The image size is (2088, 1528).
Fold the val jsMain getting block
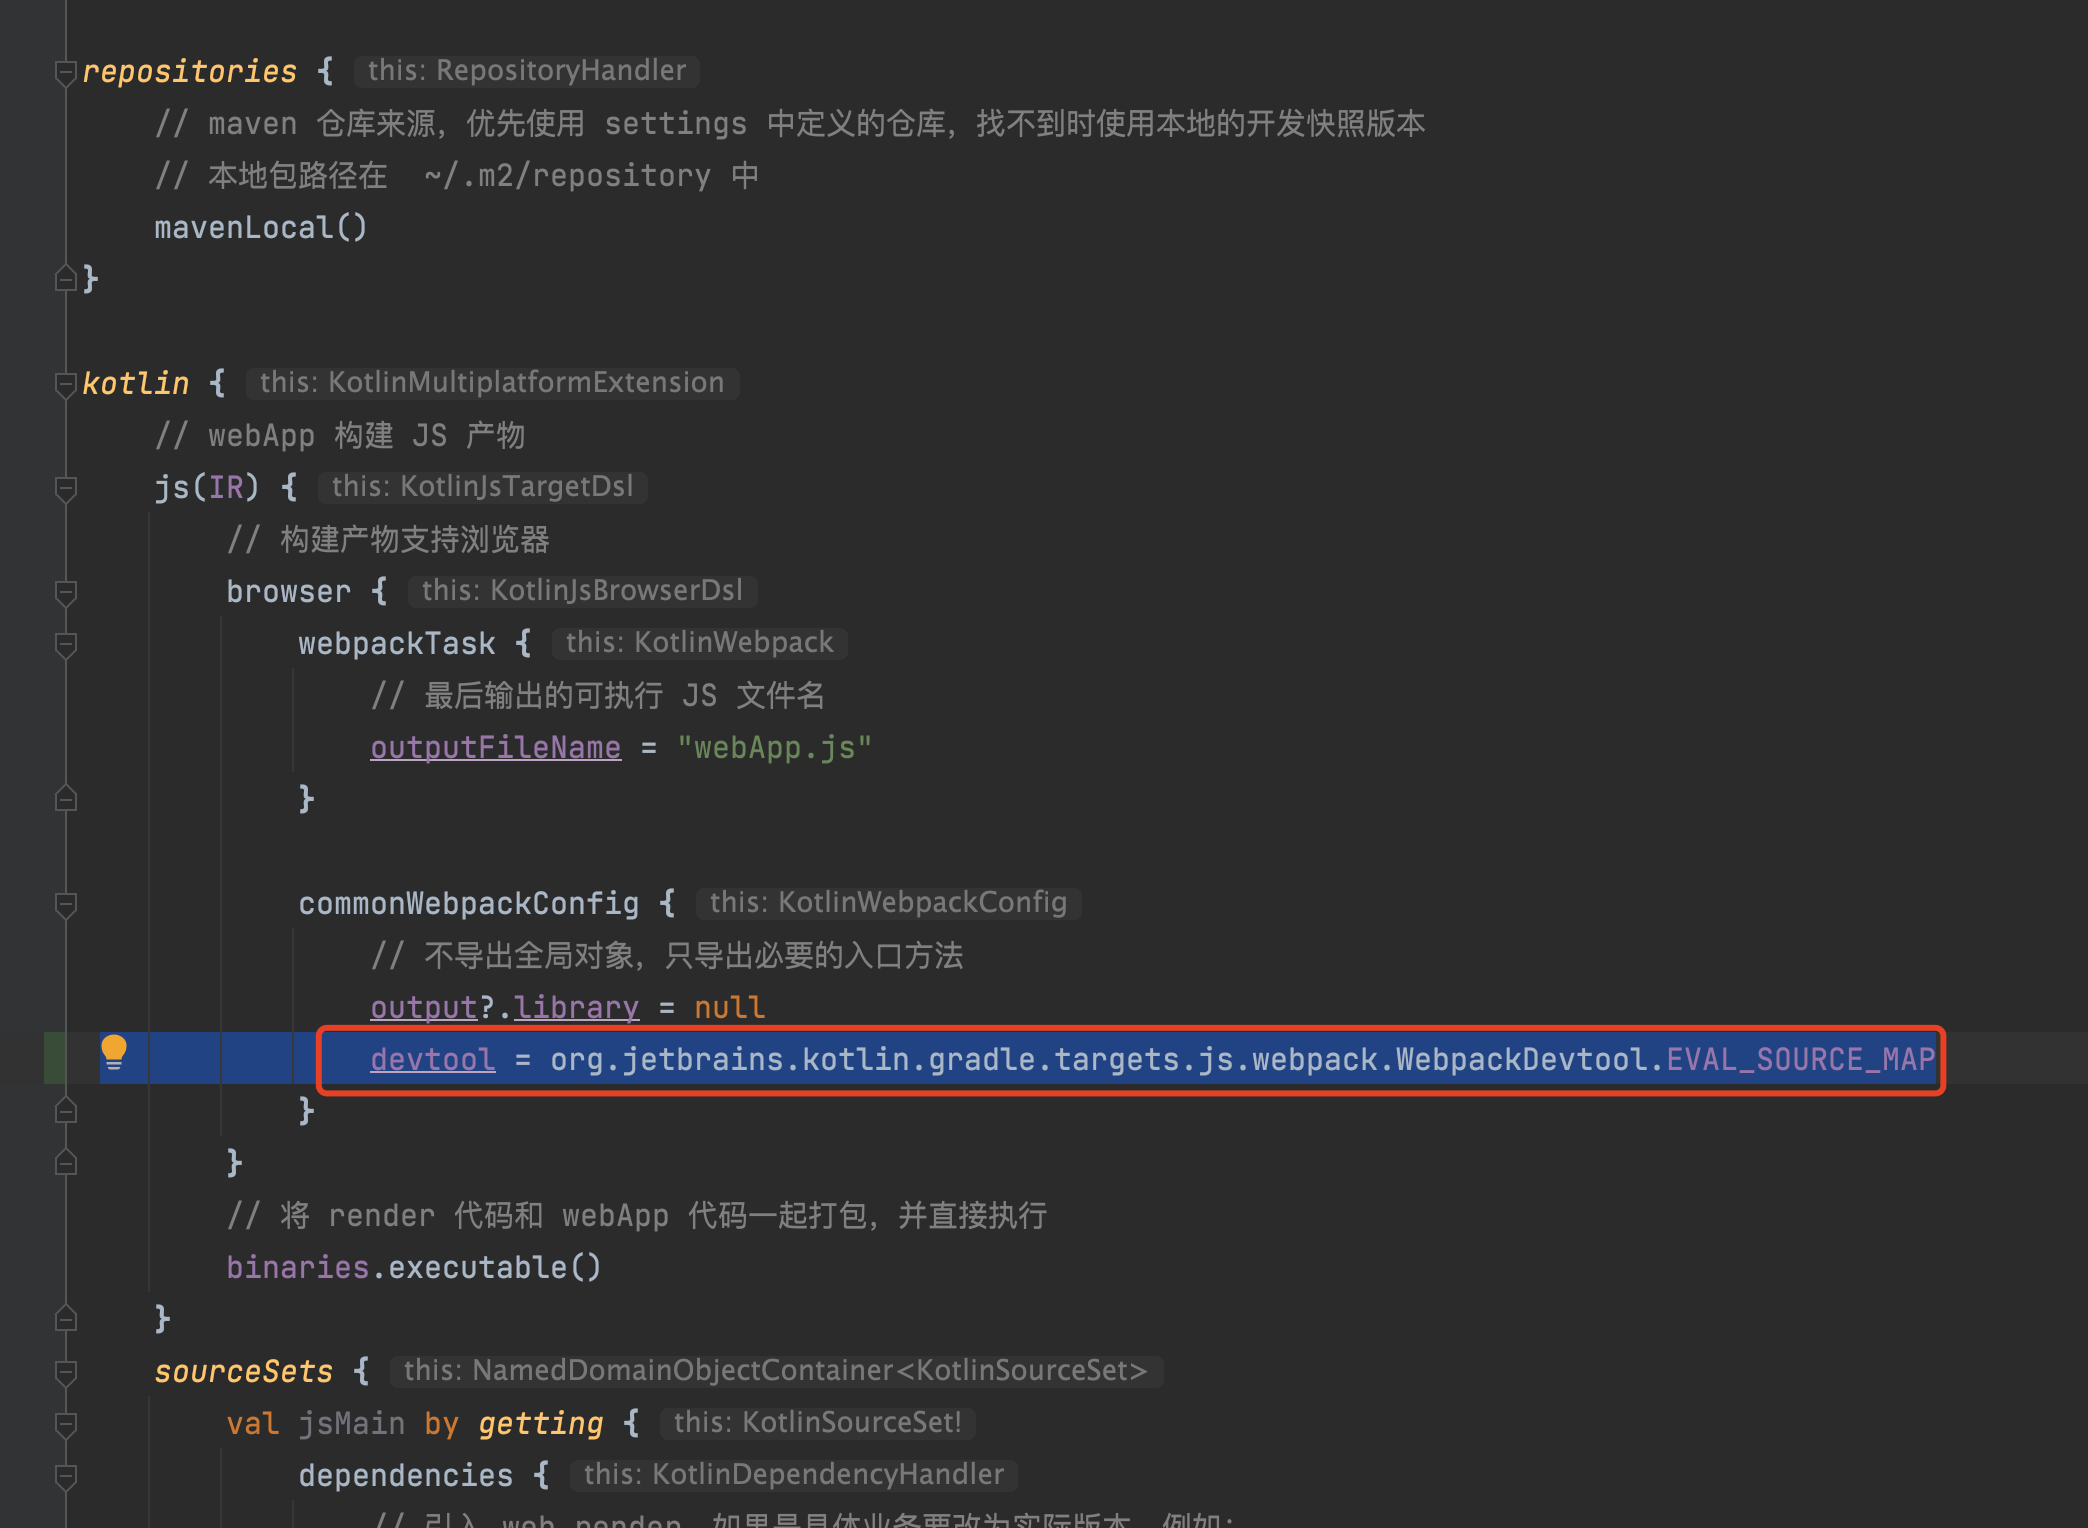click(66, 1424)
